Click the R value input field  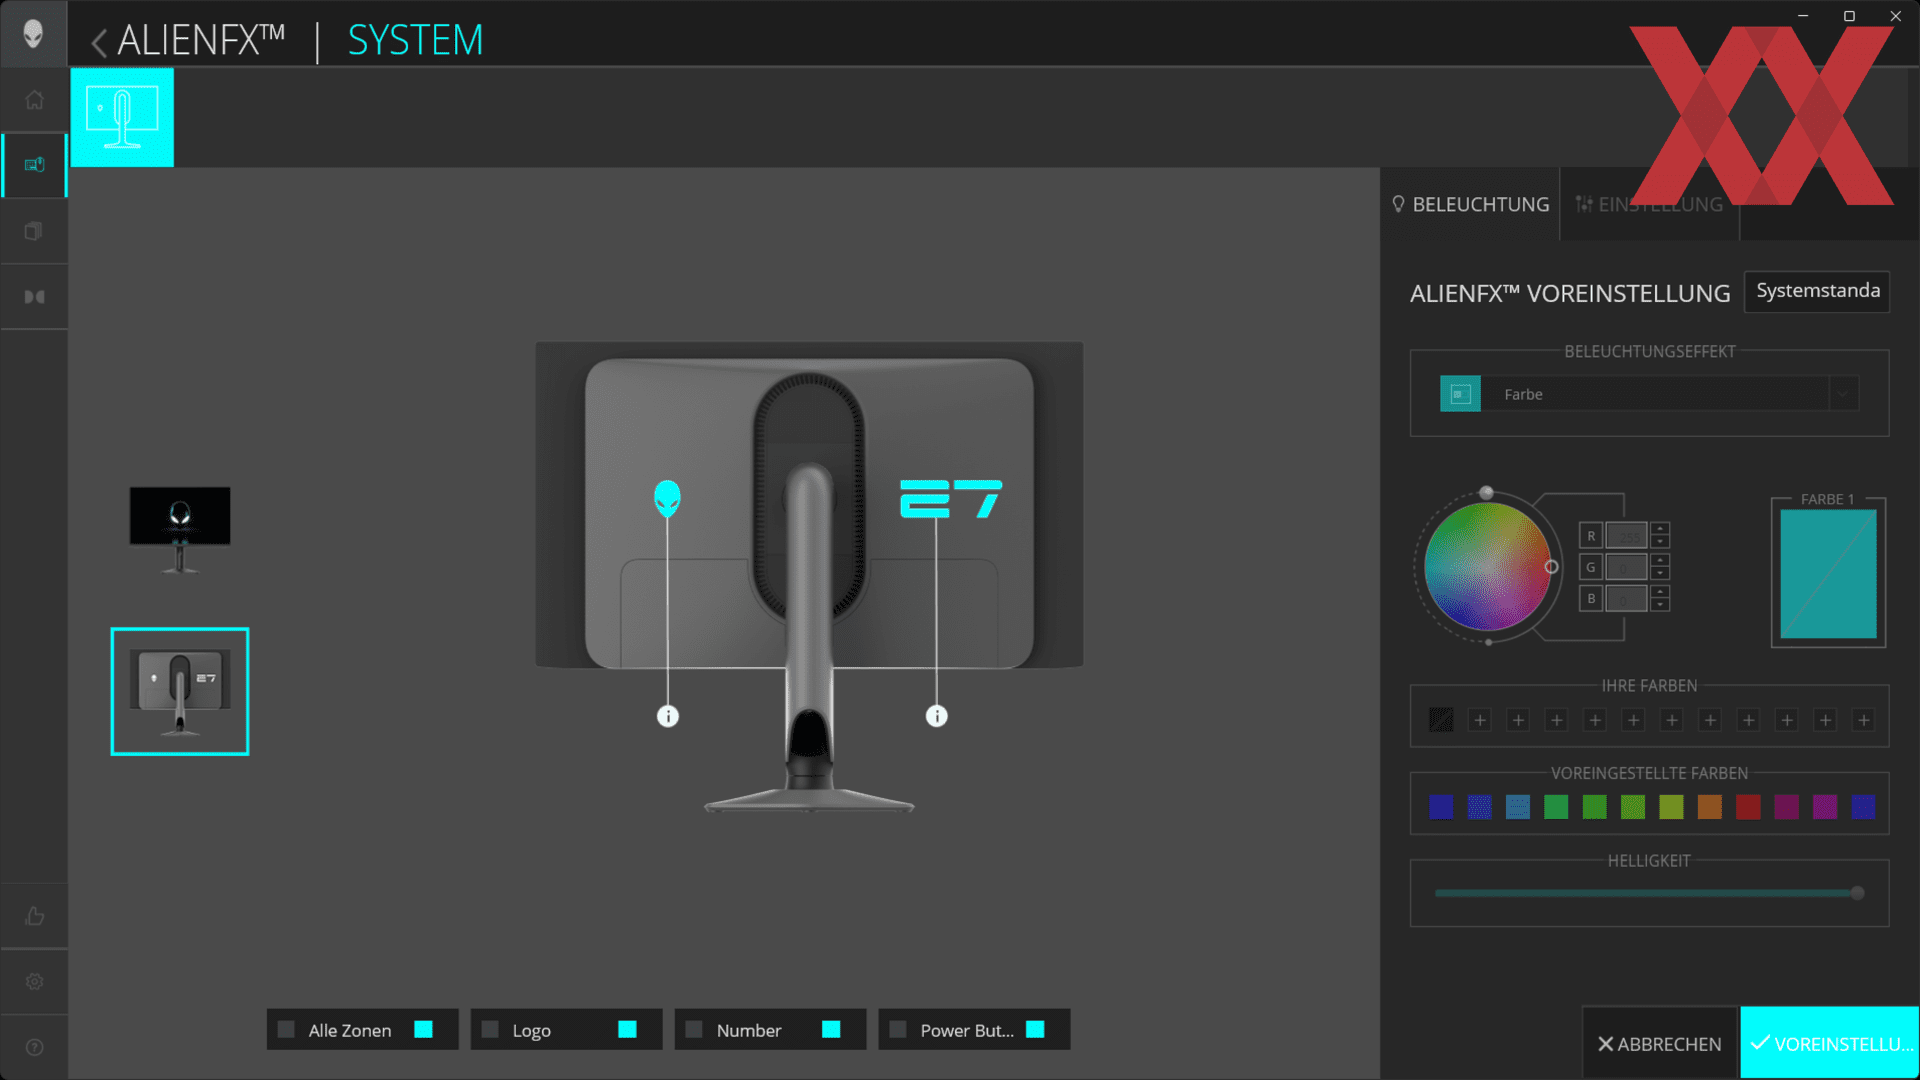coord(1626,536)
